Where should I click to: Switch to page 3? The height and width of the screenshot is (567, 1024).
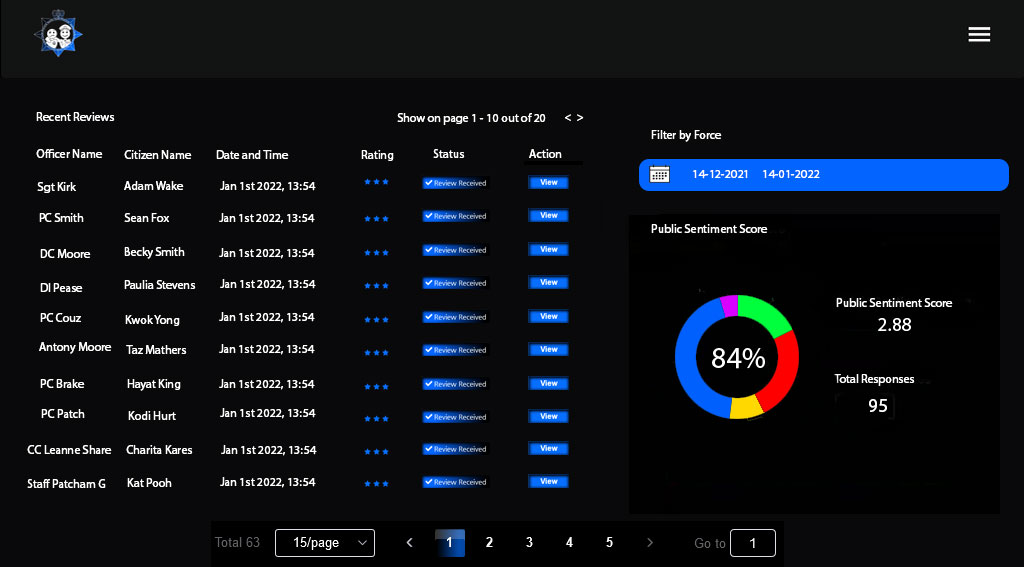529,543
